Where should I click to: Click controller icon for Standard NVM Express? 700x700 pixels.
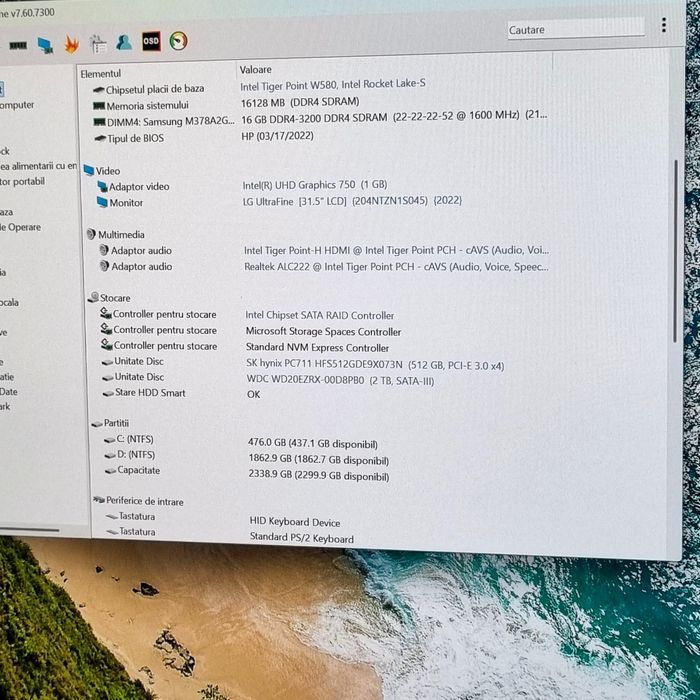click(x=107, y=345)
